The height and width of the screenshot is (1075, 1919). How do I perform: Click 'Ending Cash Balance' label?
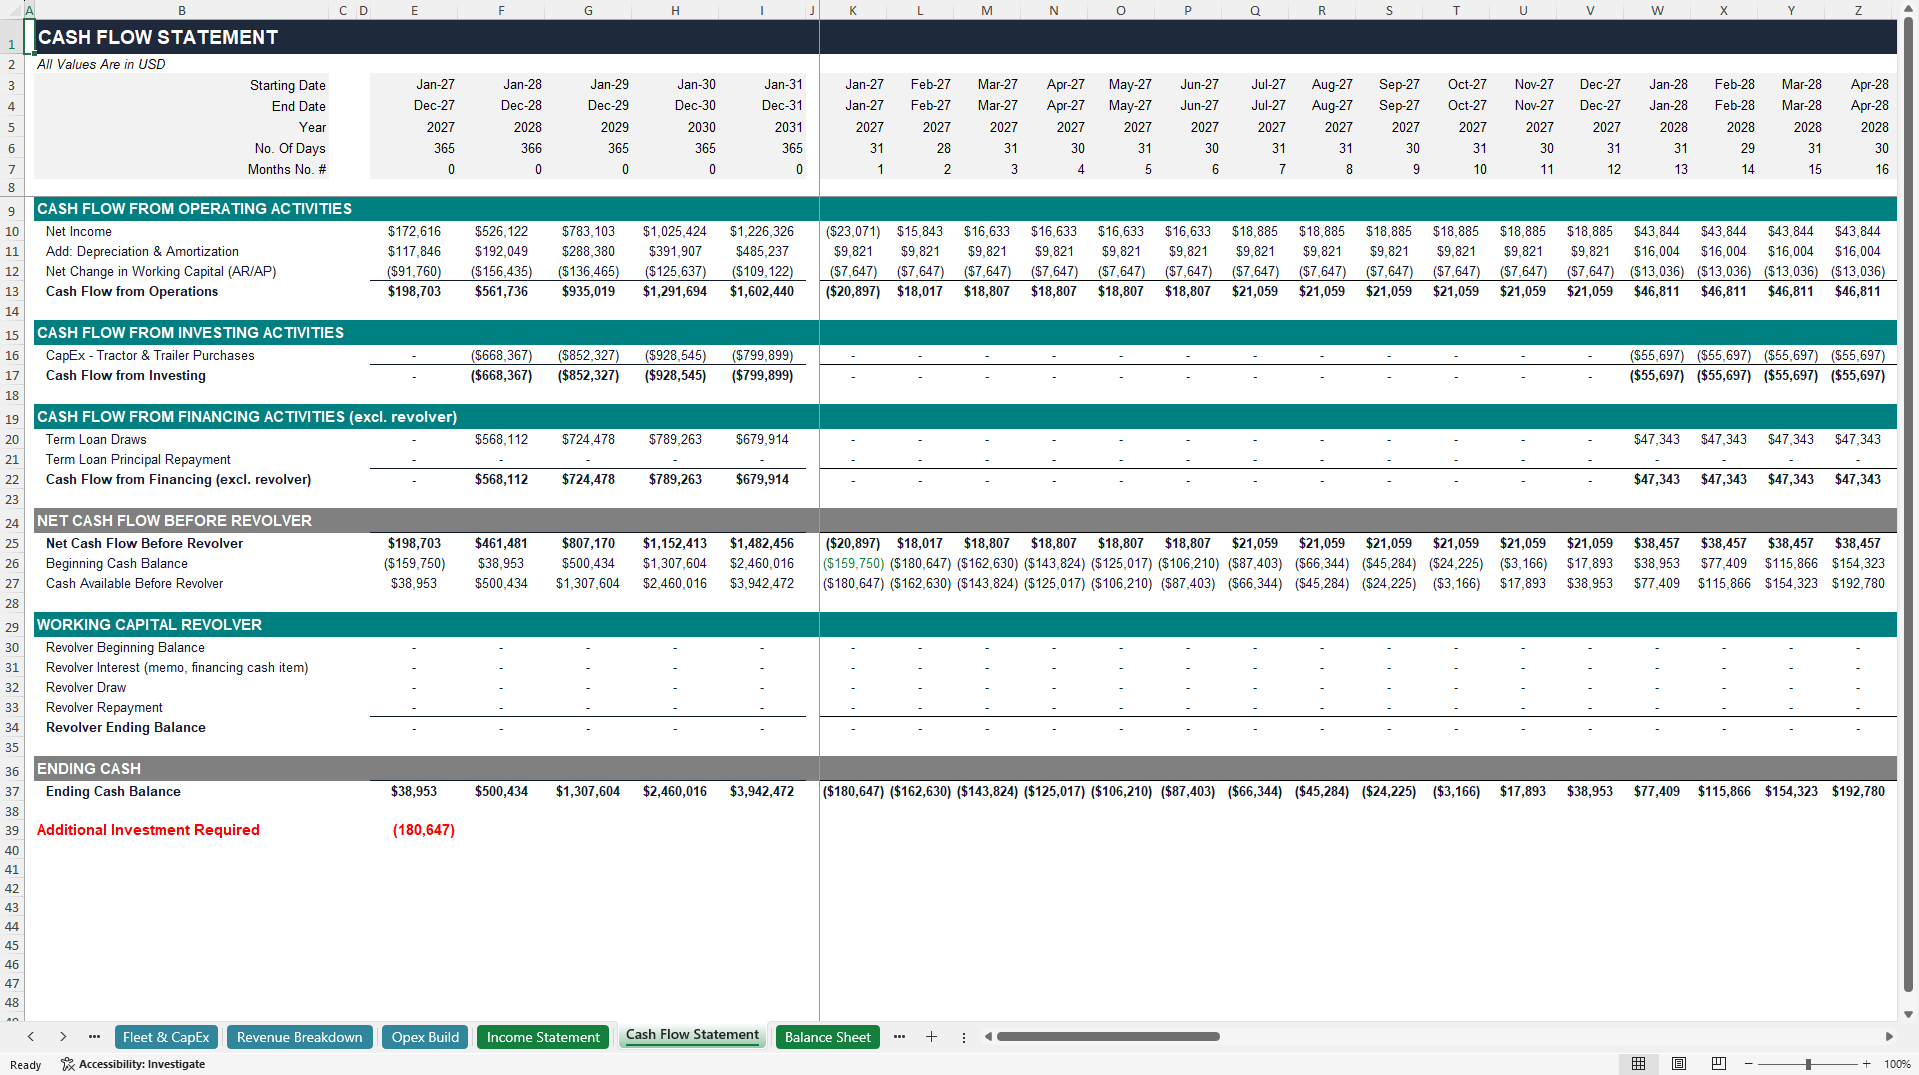pos(113,792)
